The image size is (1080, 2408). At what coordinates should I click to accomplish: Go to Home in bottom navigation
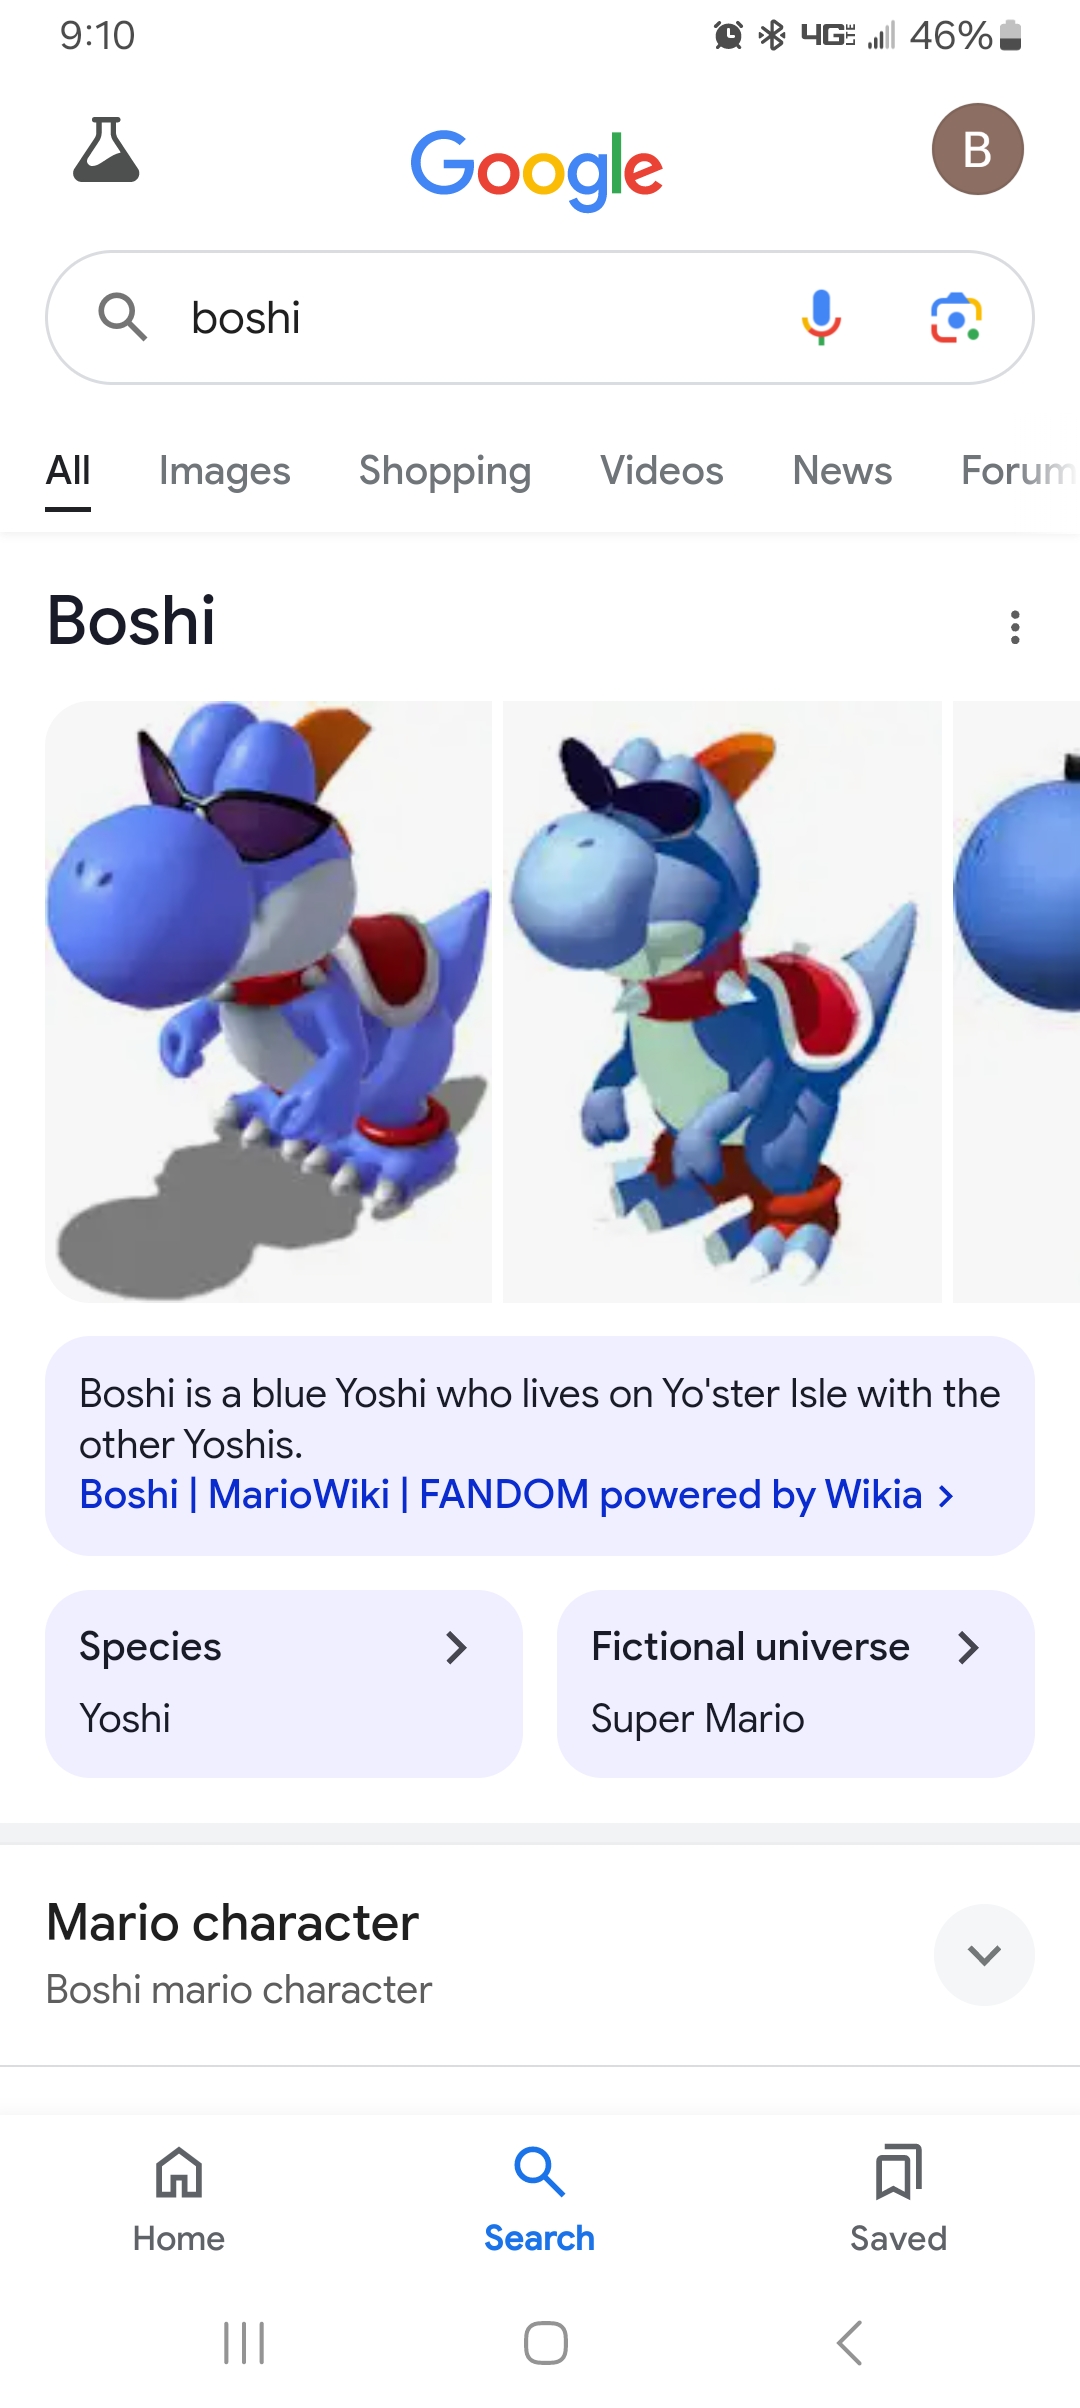click(179, 2198)
